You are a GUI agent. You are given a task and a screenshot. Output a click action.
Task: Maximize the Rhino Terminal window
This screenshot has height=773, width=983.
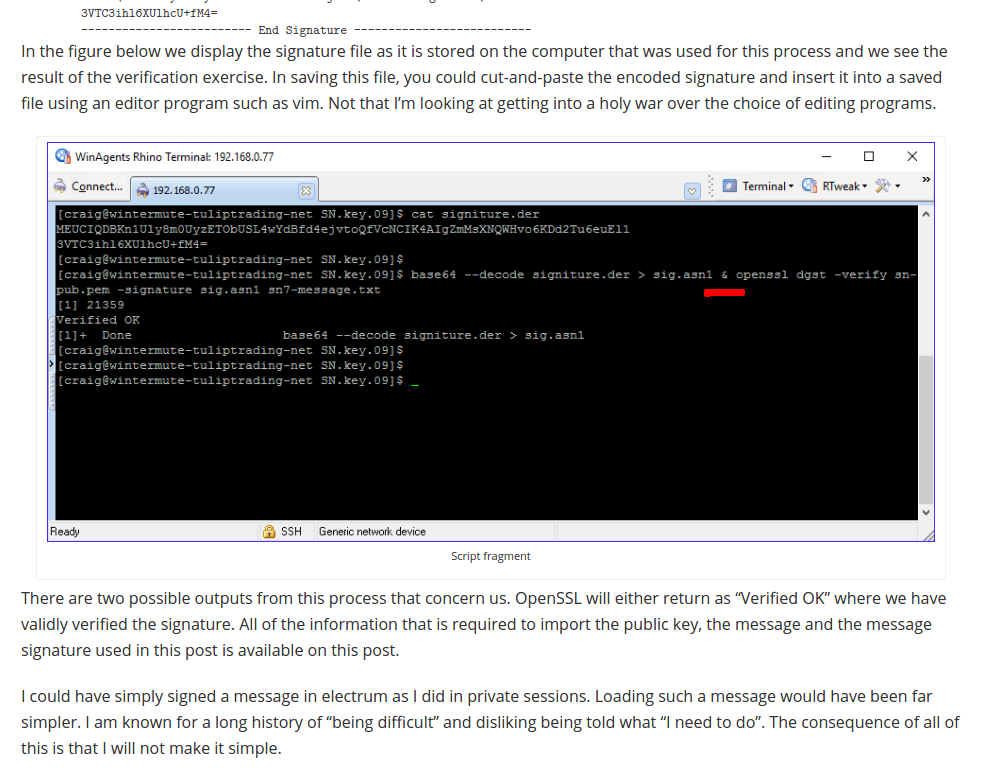click(869, 157)
